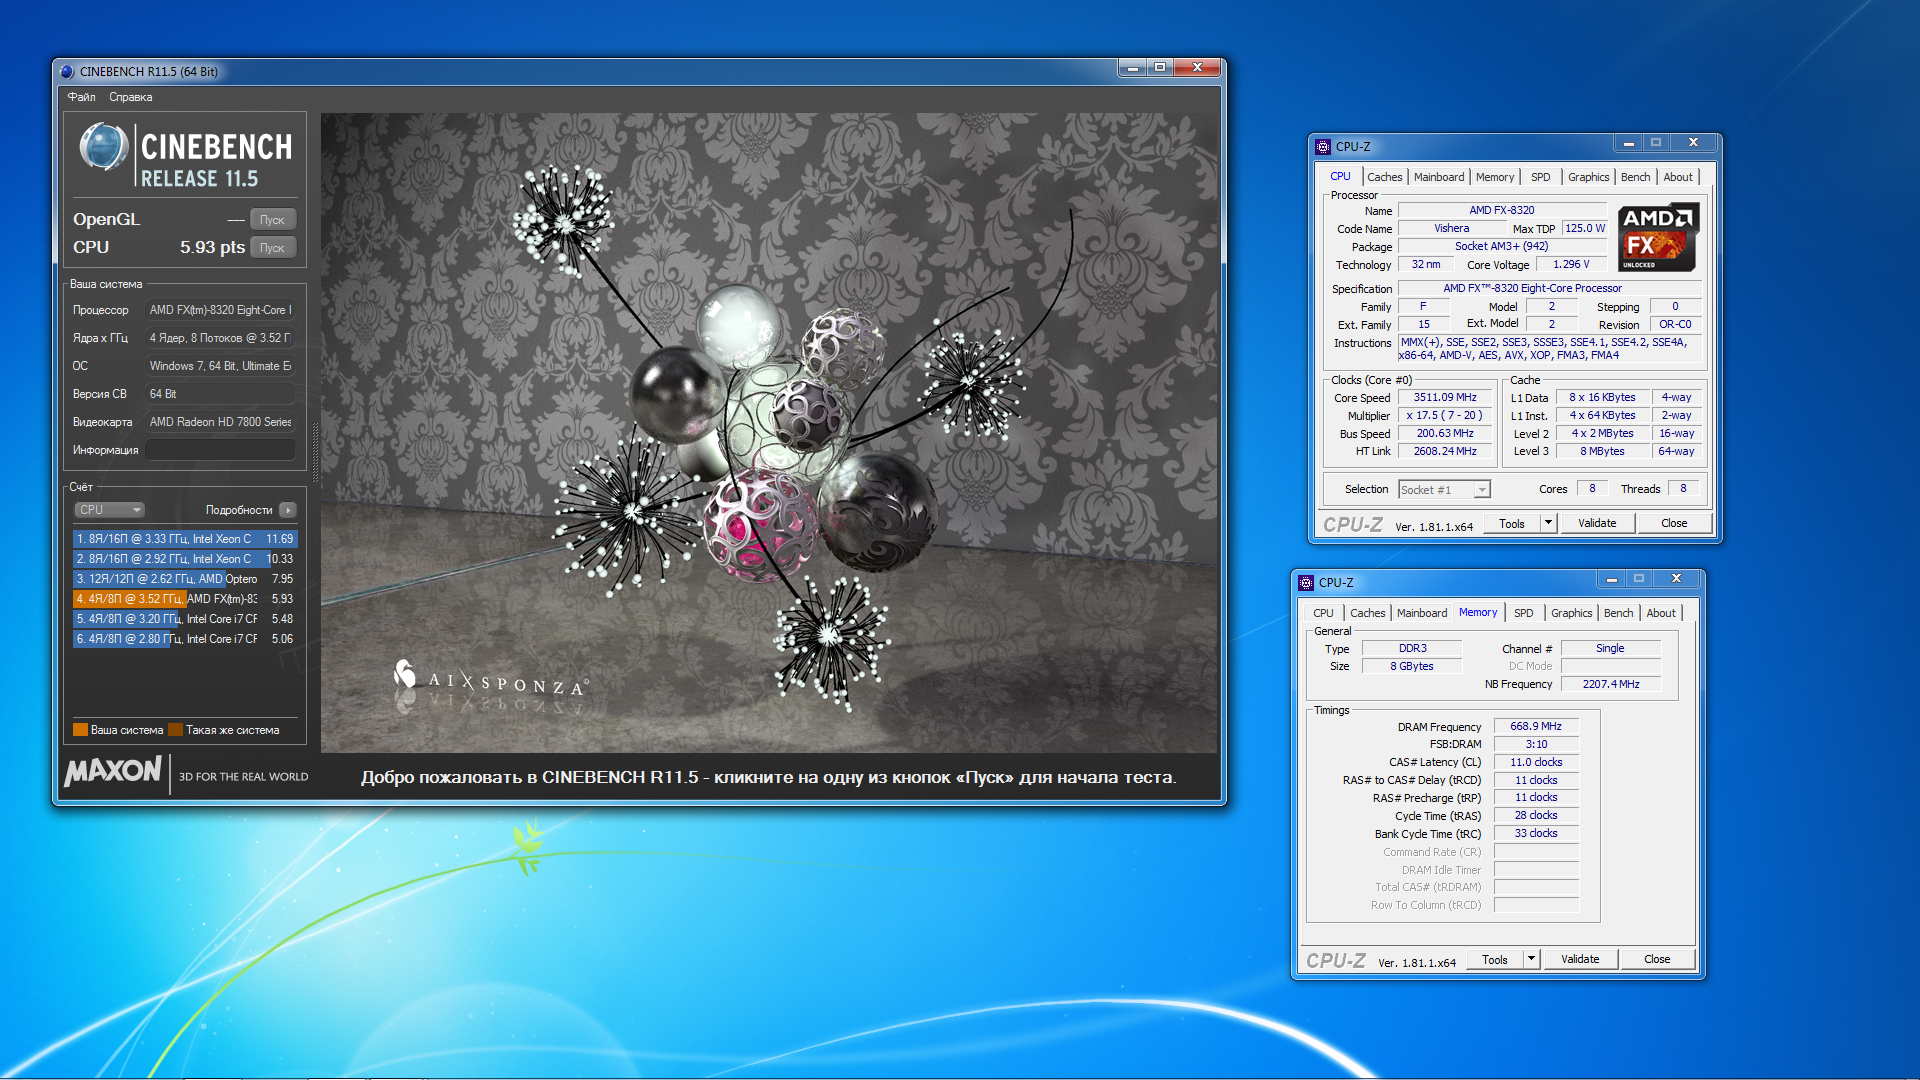Screen dimensions: 1920x1080
Task: Click the Core Speed value 3511.09 MHz
Action: click(x=1445, y=397)
